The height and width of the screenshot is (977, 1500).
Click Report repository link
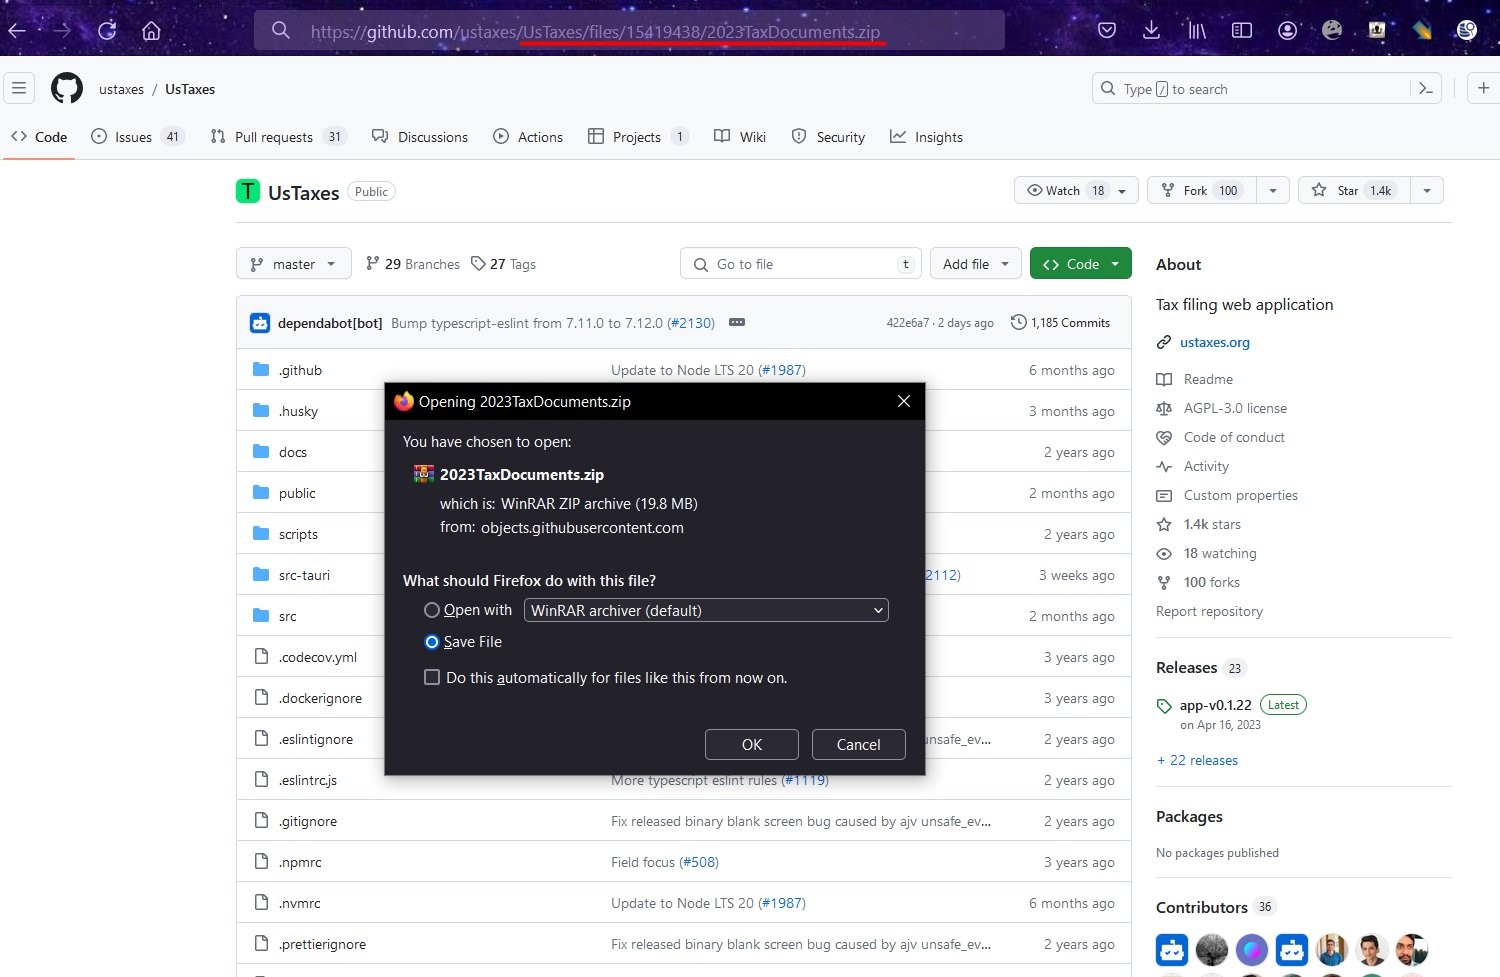(x=1209, y=611)
